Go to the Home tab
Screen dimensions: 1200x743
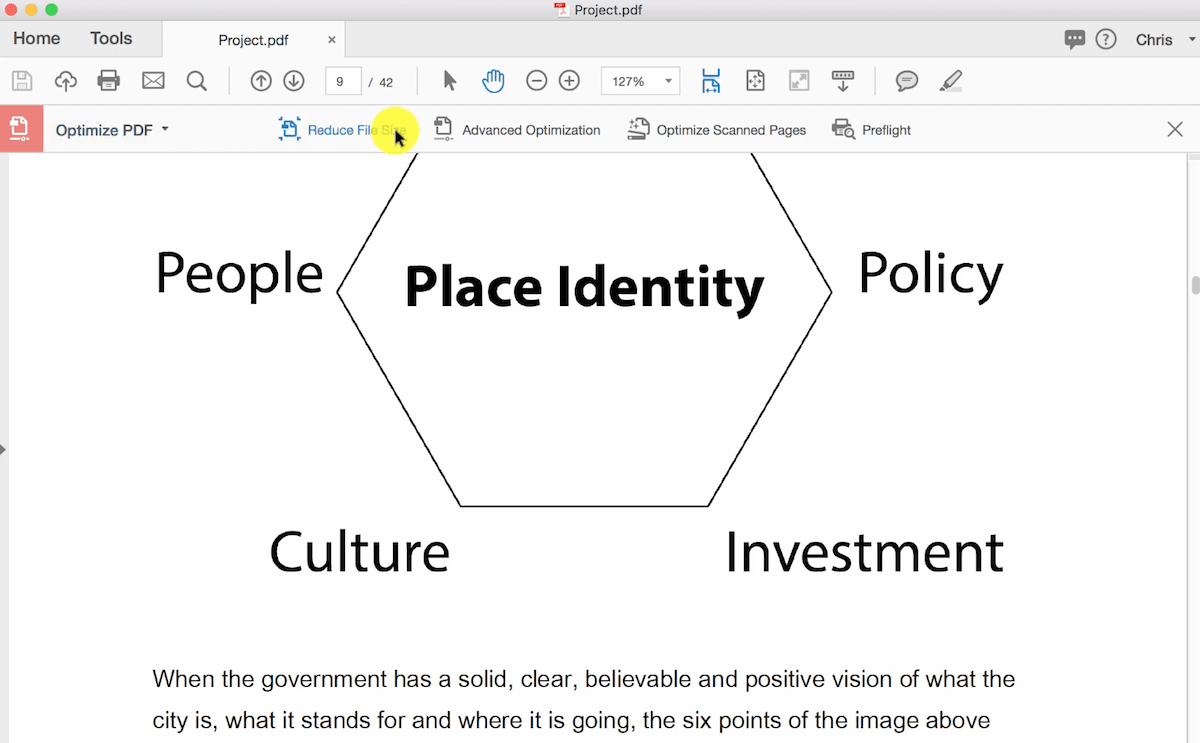[x=36, y=38]
